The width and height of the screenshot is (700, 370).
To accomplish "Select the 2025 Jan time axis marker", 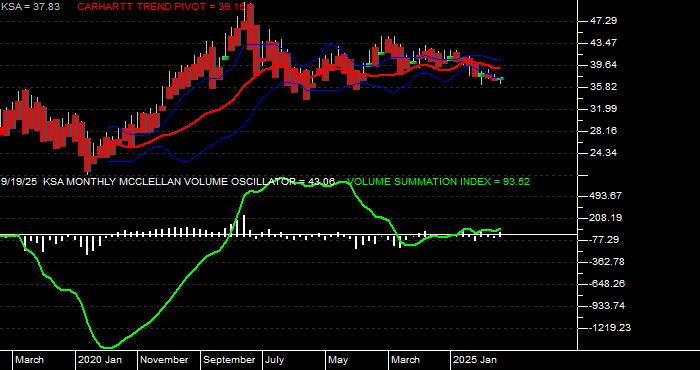I will point(475,360).
